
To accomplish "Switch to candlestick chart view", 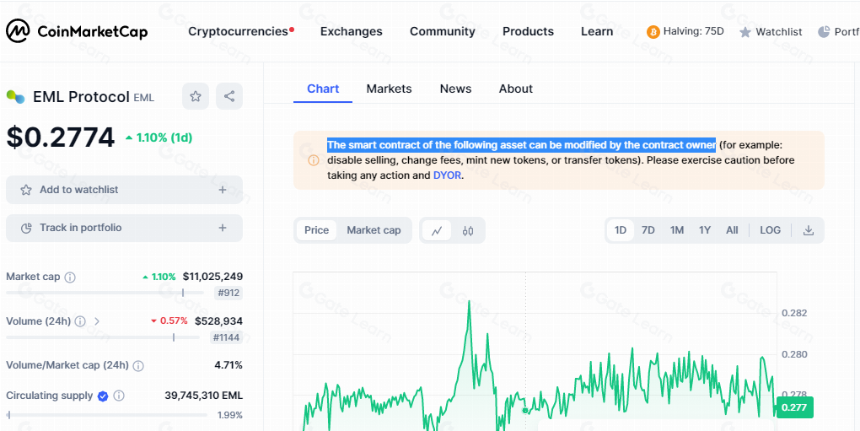I will 467,230.
